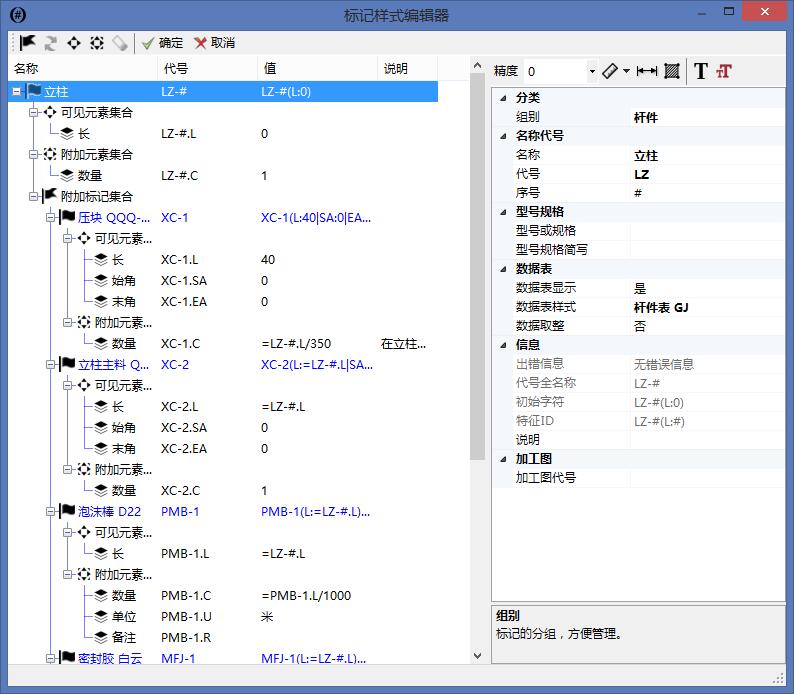
Task: Edit the 序号 value #
Action: click(707, 193)
